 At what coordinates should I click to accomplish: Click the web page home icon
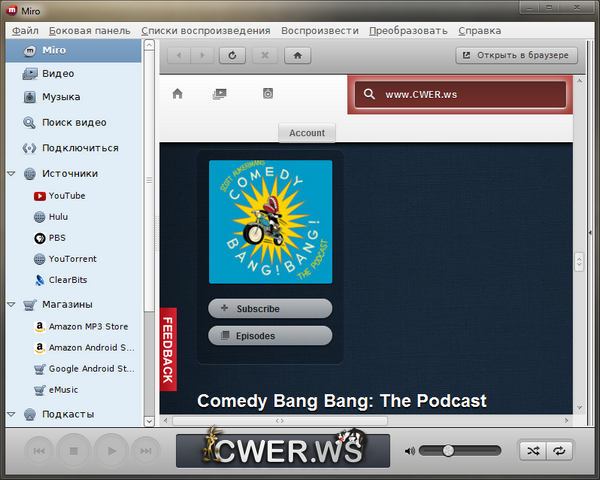point(178,94)
